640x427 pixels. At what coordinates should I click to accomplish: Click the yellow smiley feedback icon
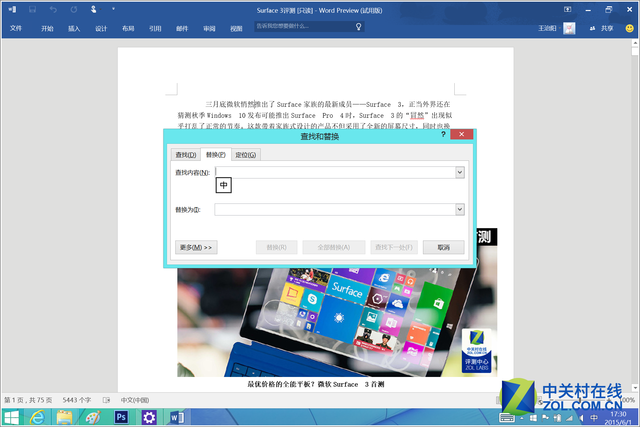point(630,28)
